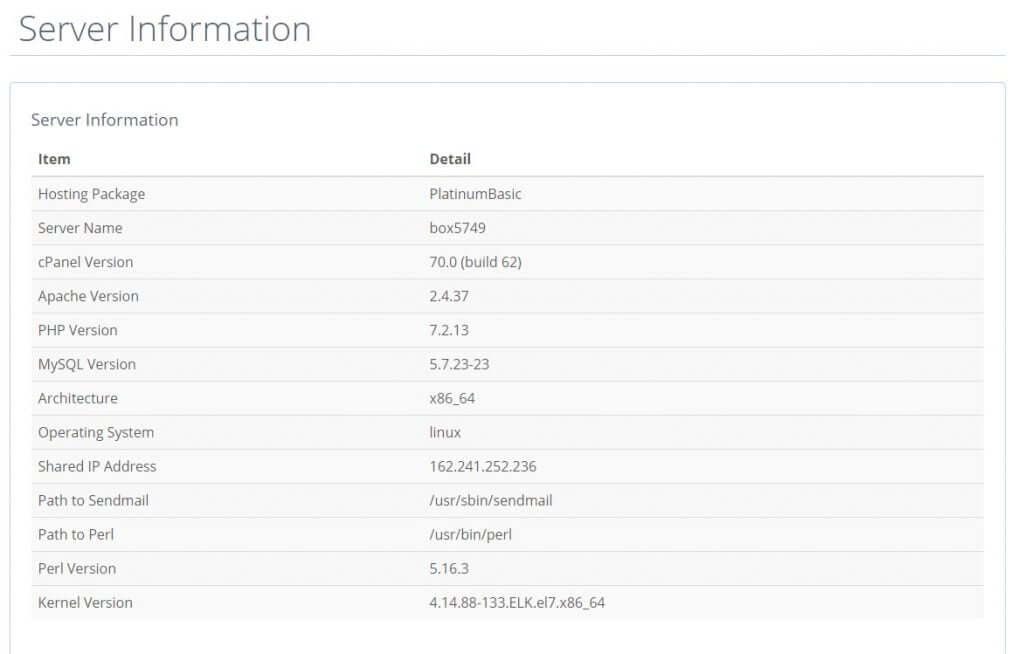Select the "x86_64" architecture value

[452, 398]
